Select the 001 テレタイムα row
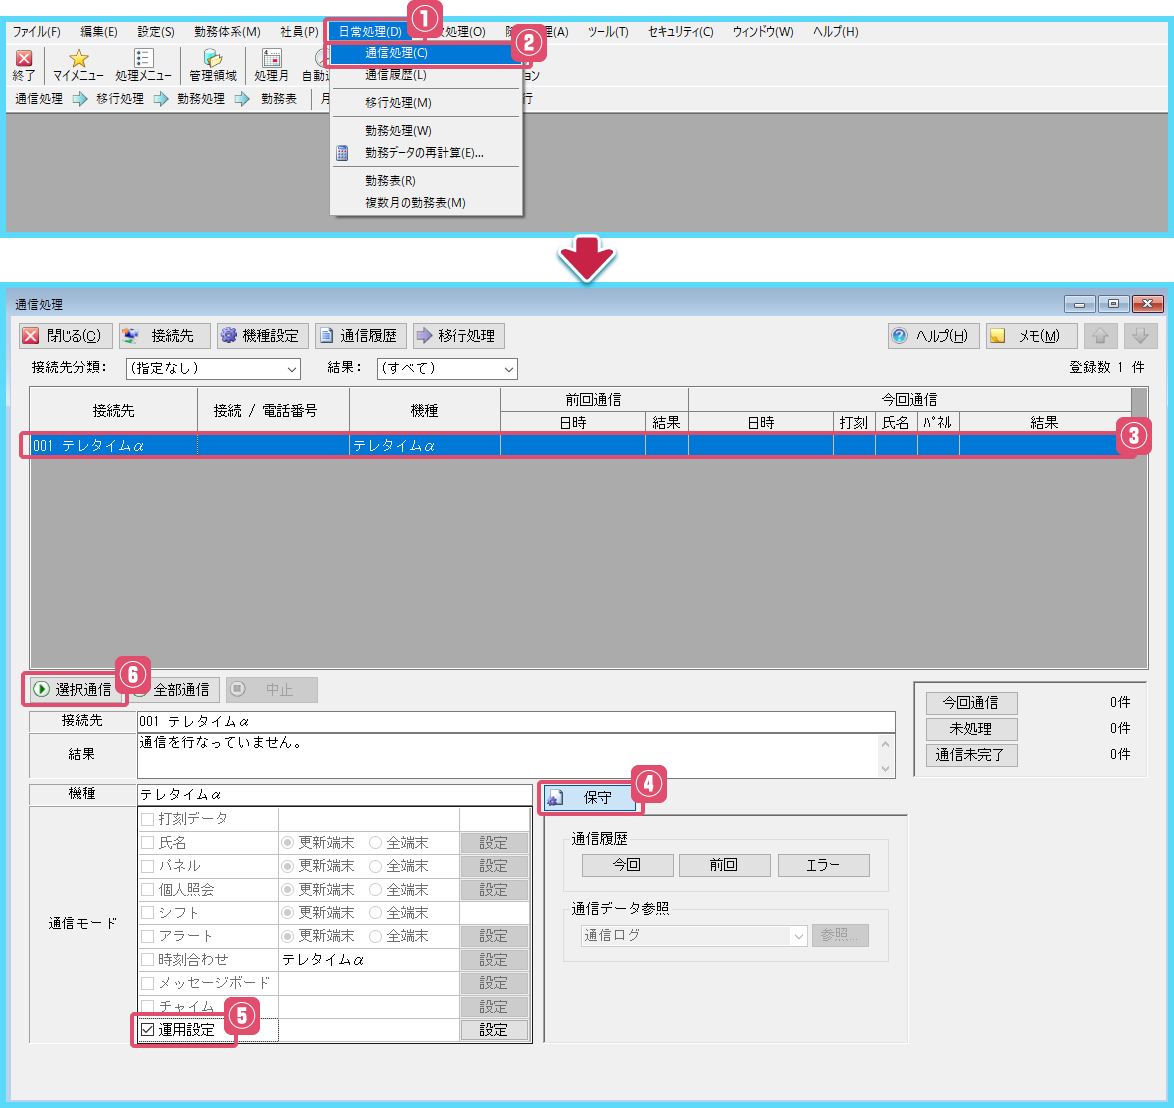Screen dimensions: 1174x1108 (x=570, y=446)
